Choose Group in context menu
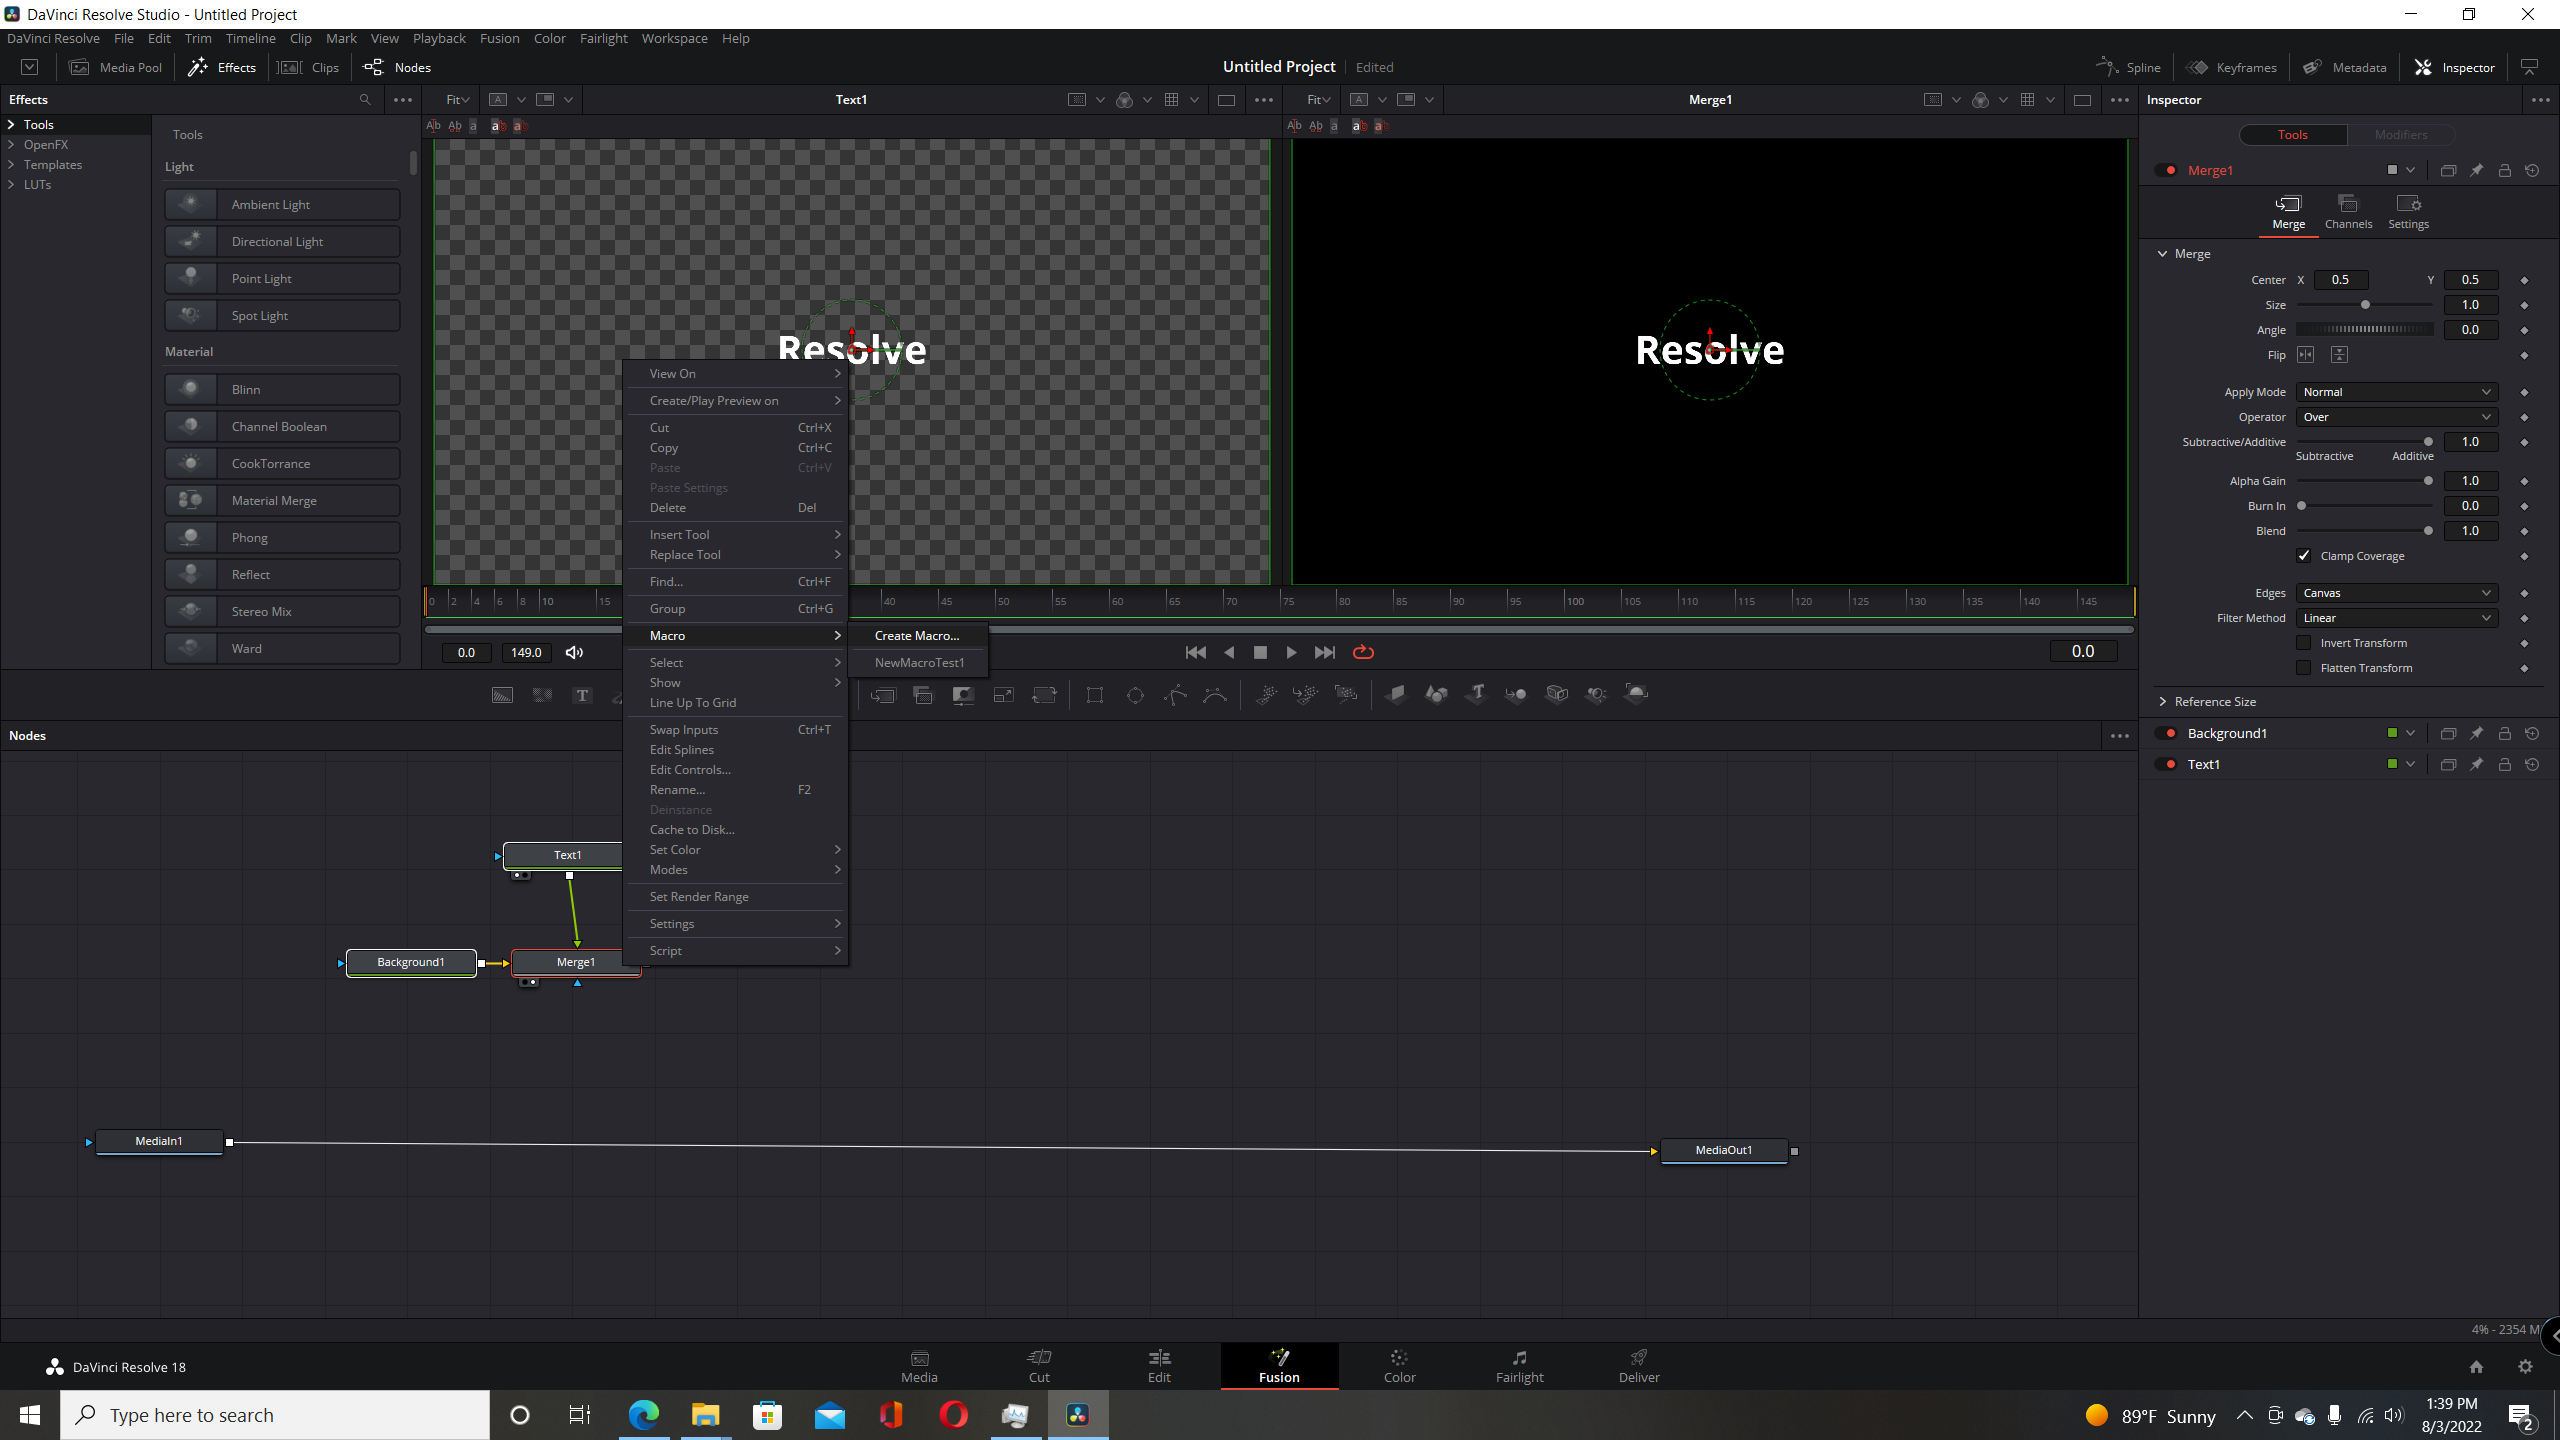The image size is (2560, 1440). click(737, 609)
